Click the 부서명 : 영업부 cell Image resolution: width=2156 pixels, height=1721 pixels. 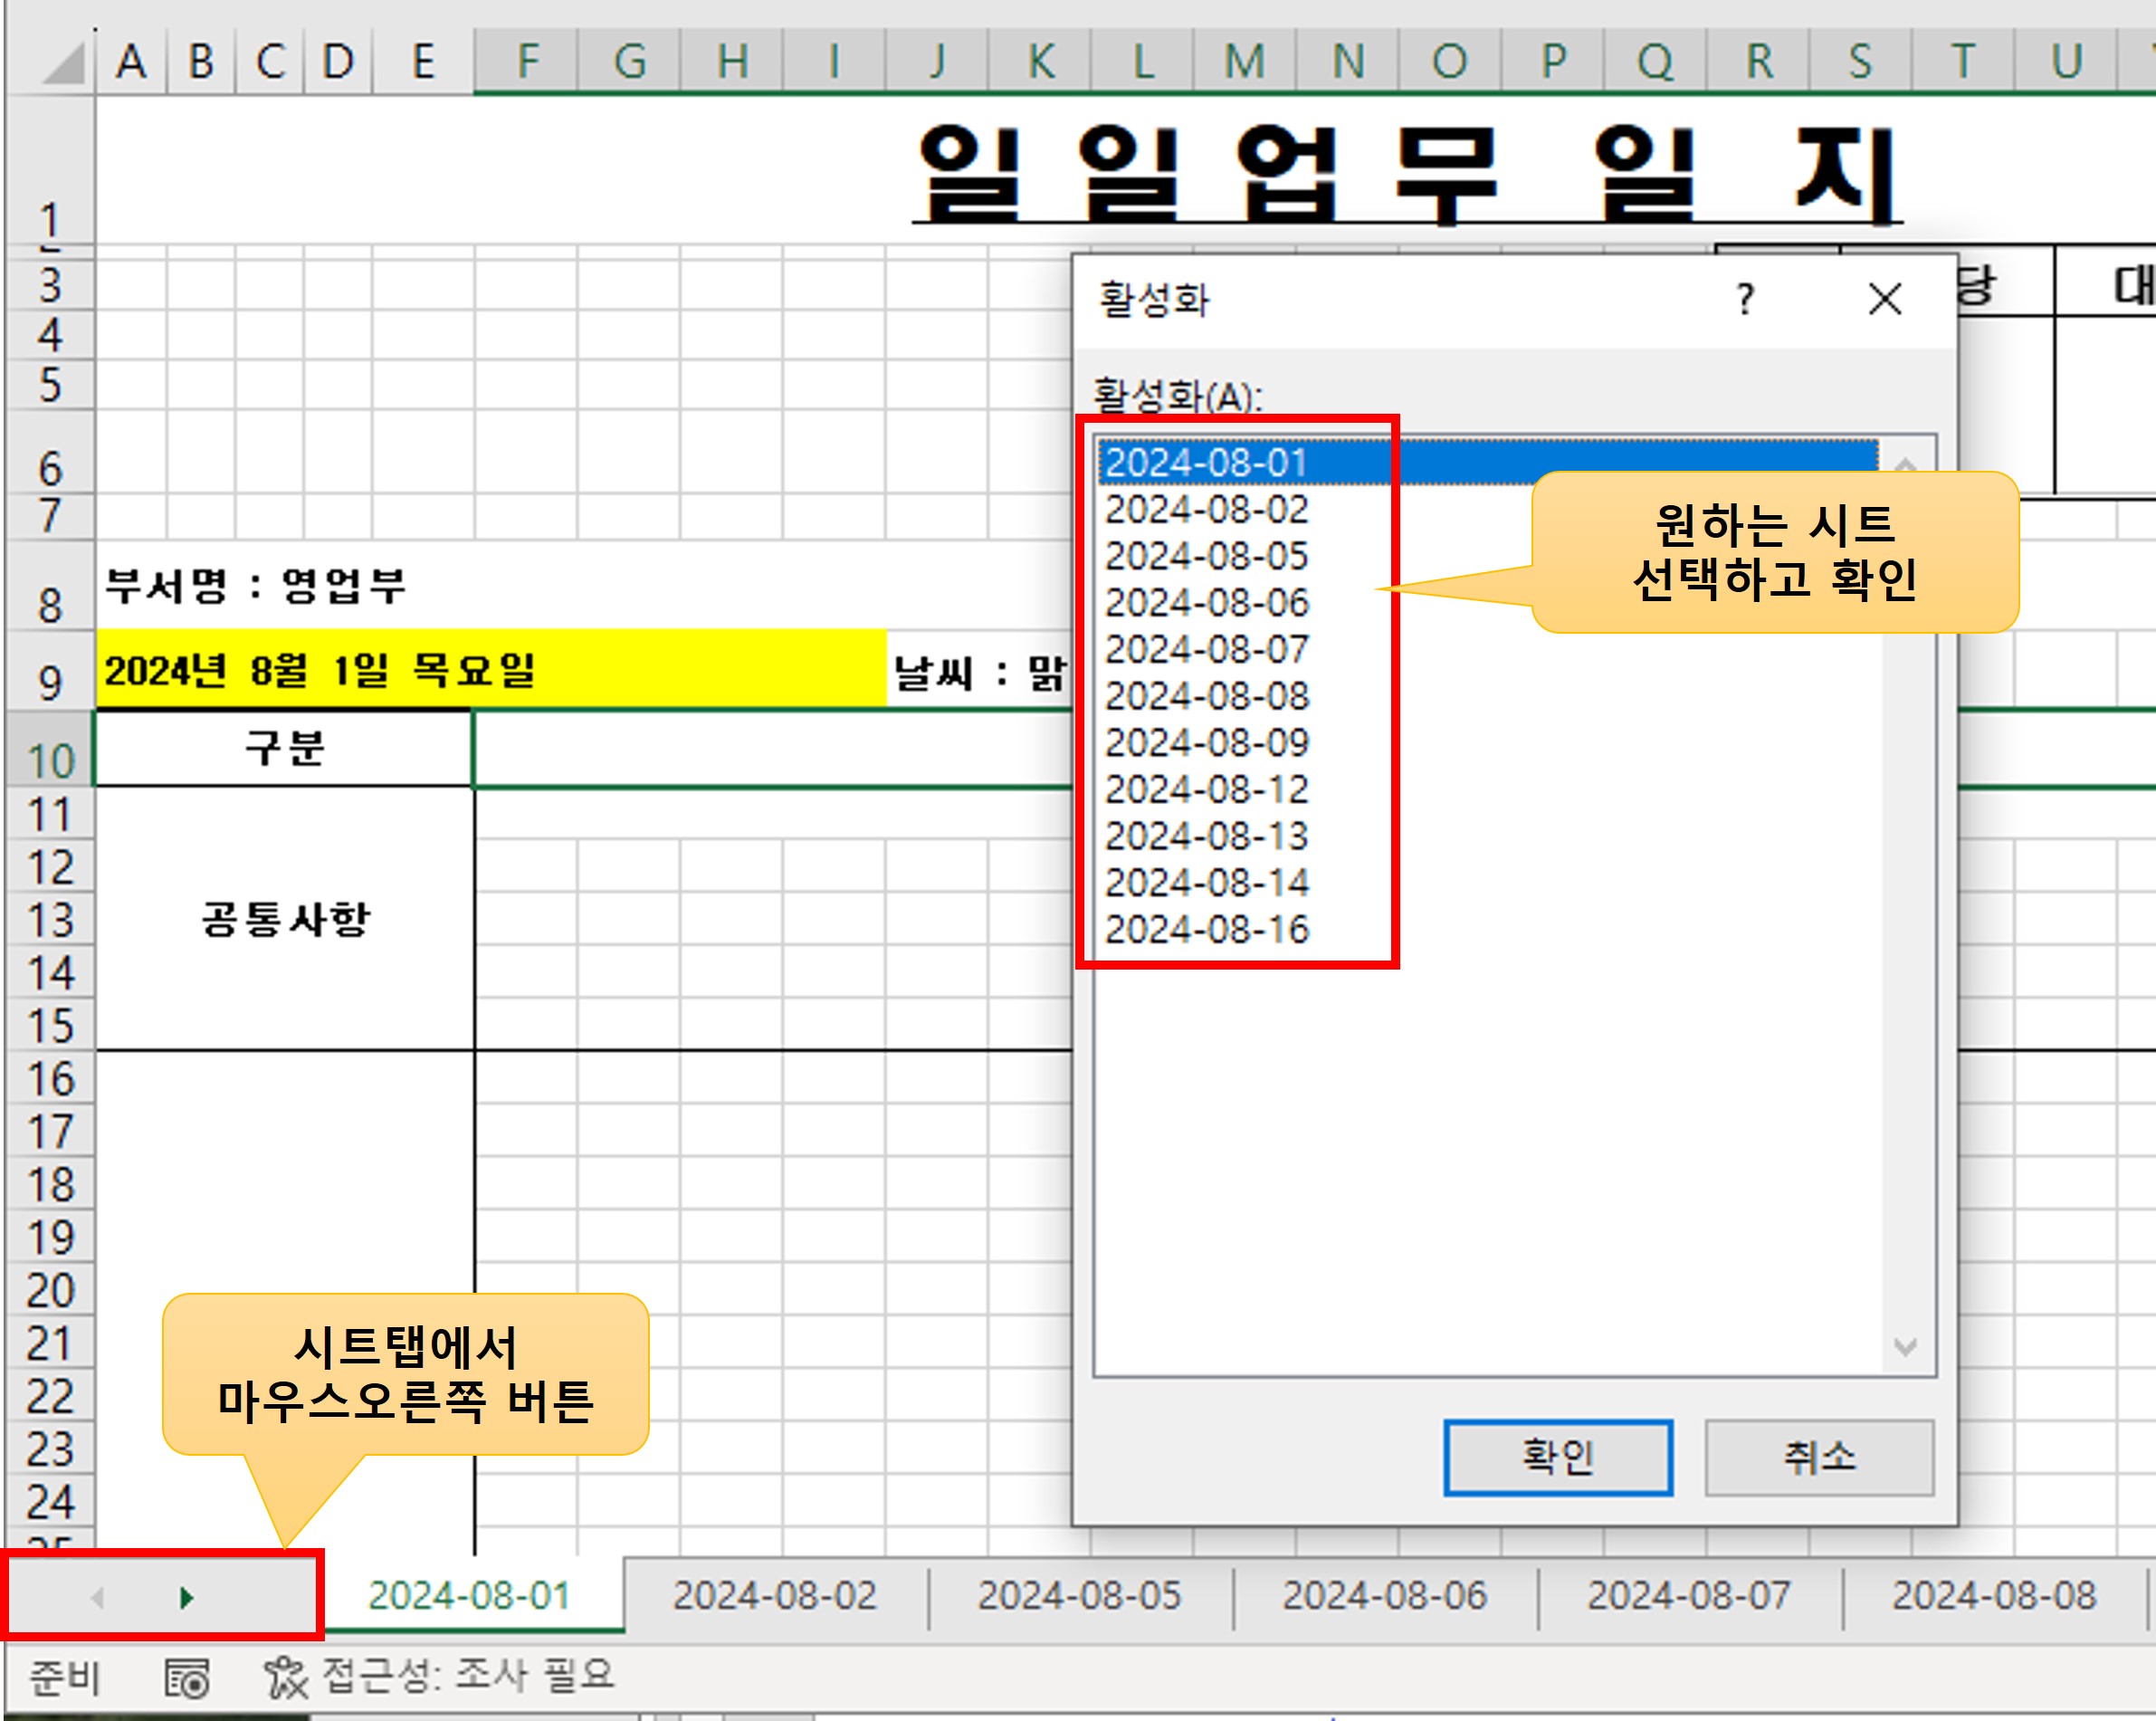pos(256,586)
